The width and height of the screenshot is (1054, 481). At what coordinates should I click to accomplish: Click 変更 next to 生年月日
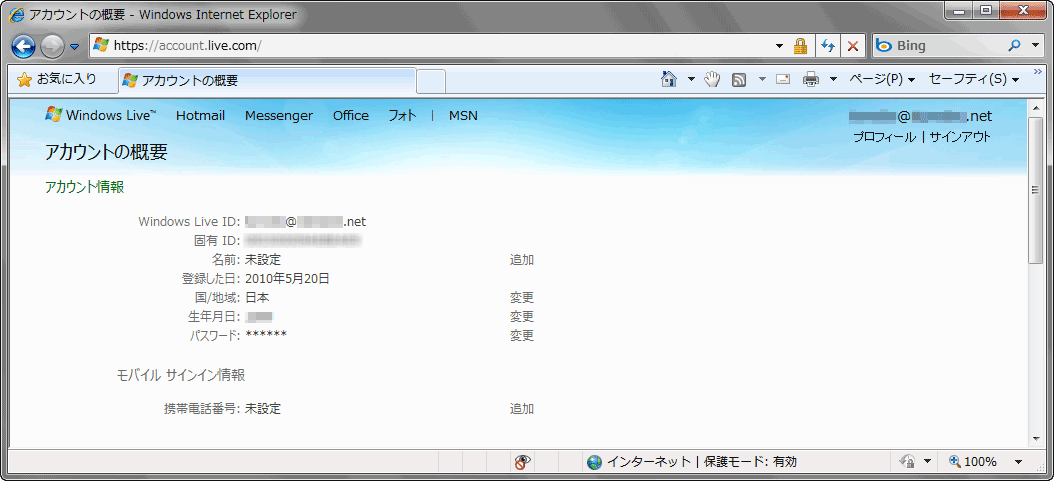522,316
